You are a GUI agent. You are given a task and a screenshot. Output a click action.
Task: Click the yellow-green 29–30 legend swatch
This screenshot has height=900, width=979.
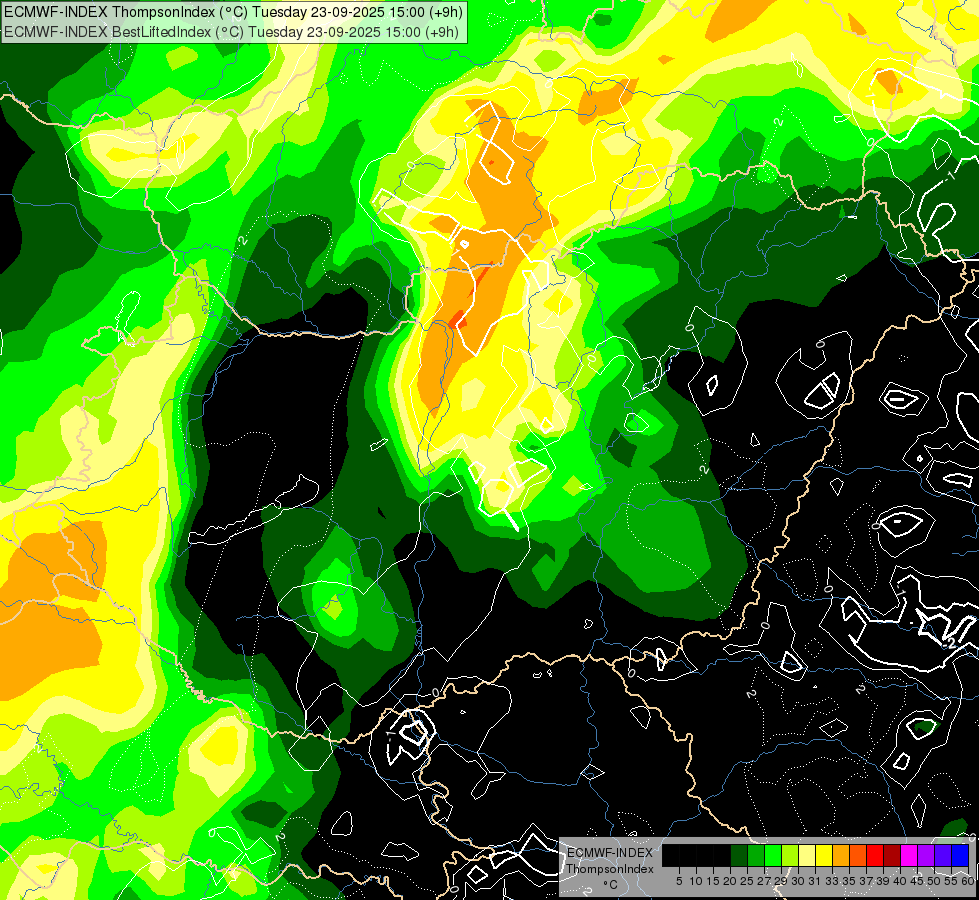pos(790,855)
